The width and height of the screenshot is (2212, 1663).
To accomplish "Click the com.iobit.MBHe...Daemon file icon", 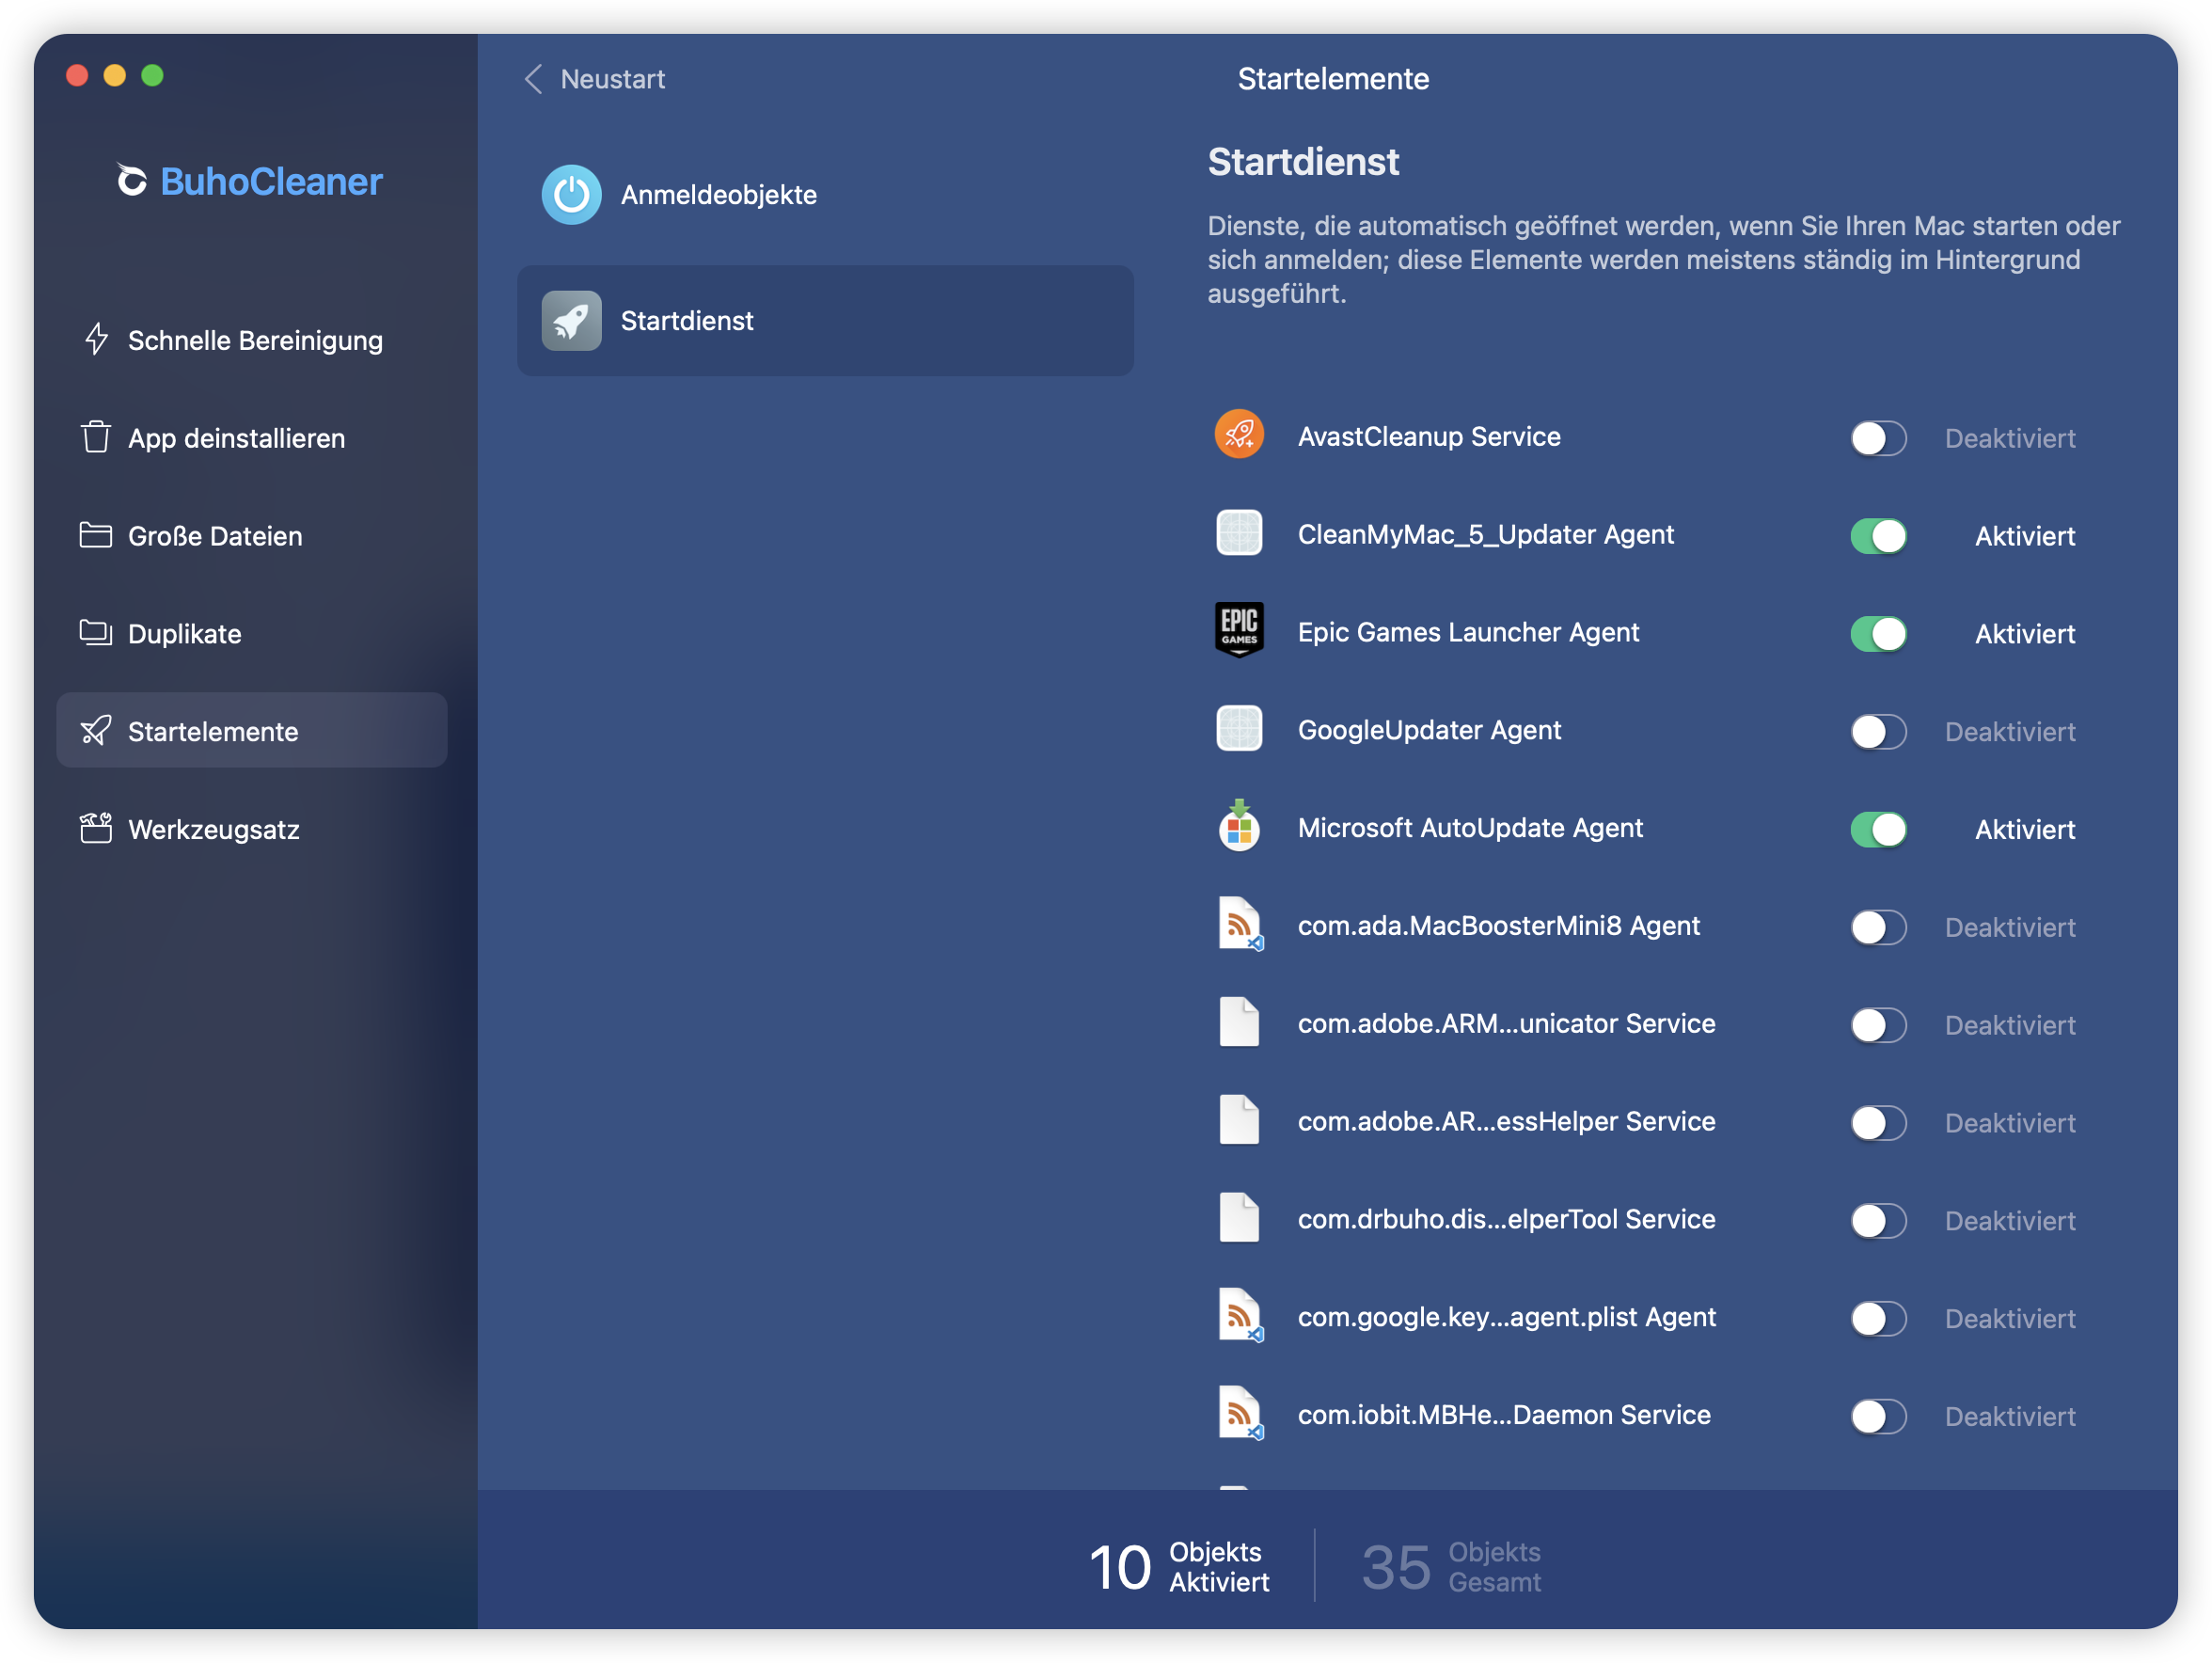I will [x=1240, y=1415].
